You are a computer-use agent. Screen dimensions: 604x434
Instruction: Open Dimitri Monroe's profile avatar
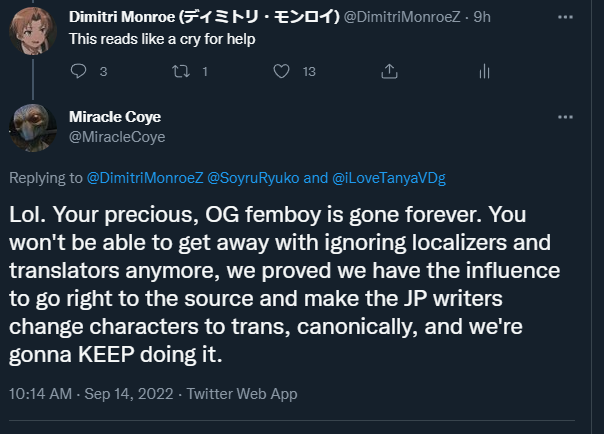(x=32, y=30)
